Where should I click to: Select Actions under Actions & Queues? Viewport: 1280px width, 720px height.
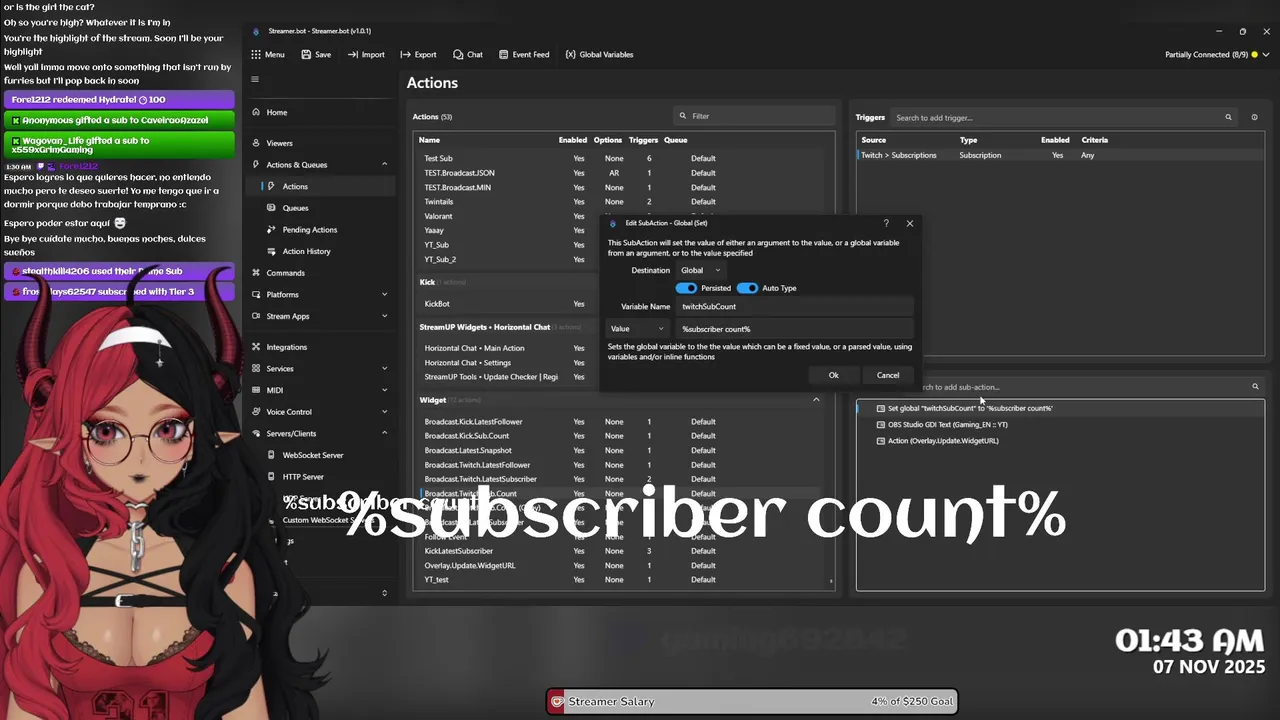[294, 186]
